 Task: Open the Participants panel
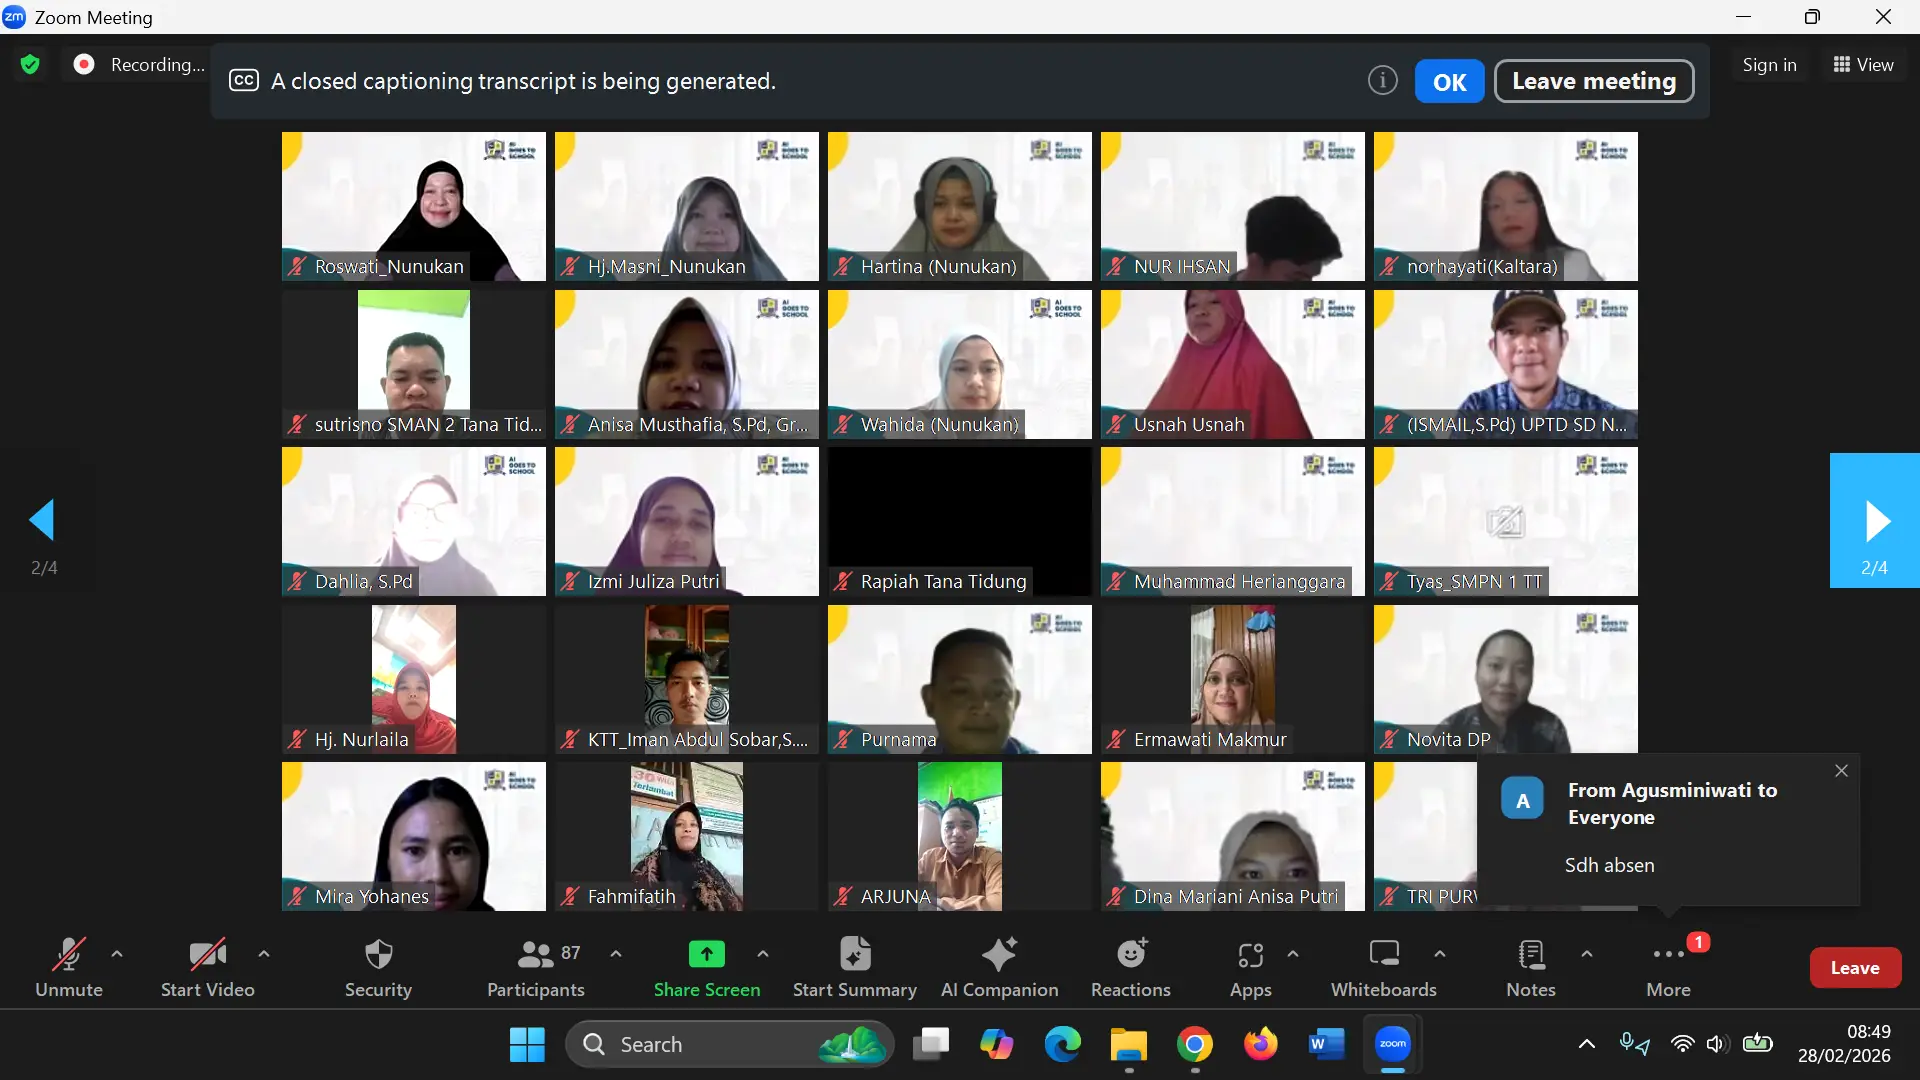point(535,955)
